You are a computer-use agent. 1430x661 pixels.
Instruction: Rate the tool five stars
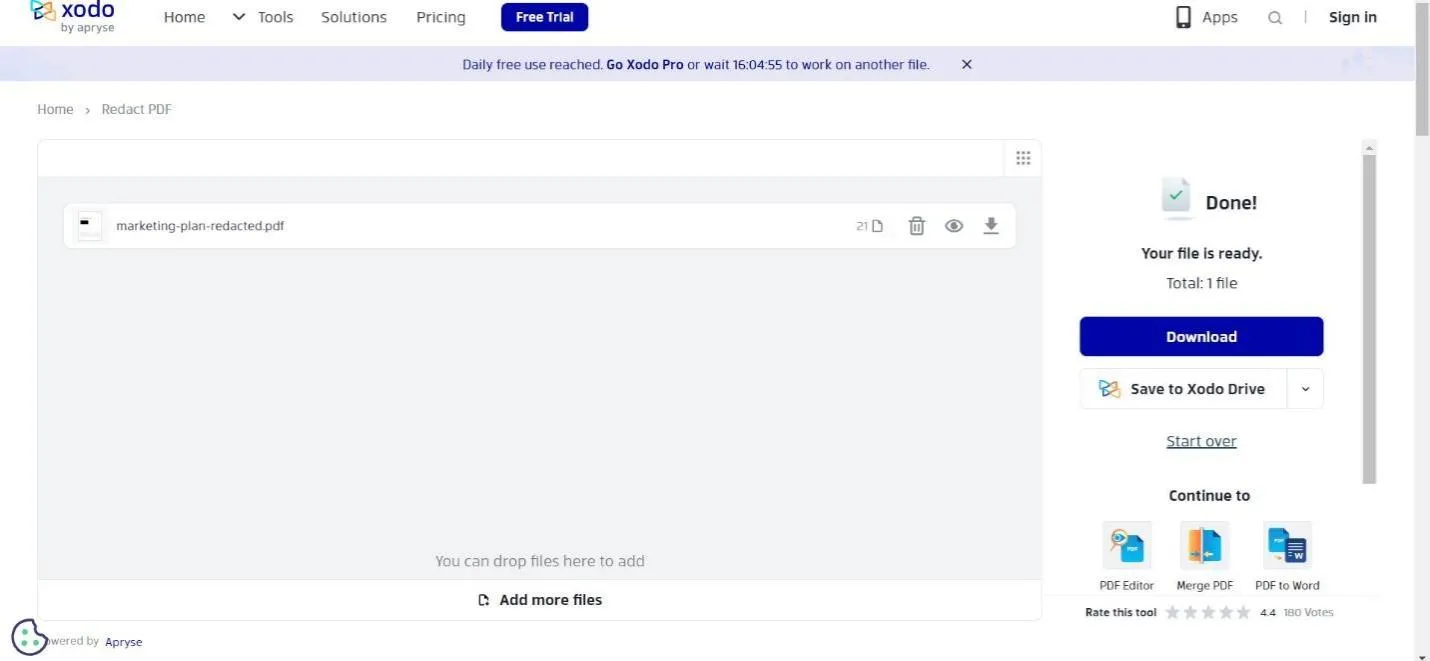(1243, 613)
